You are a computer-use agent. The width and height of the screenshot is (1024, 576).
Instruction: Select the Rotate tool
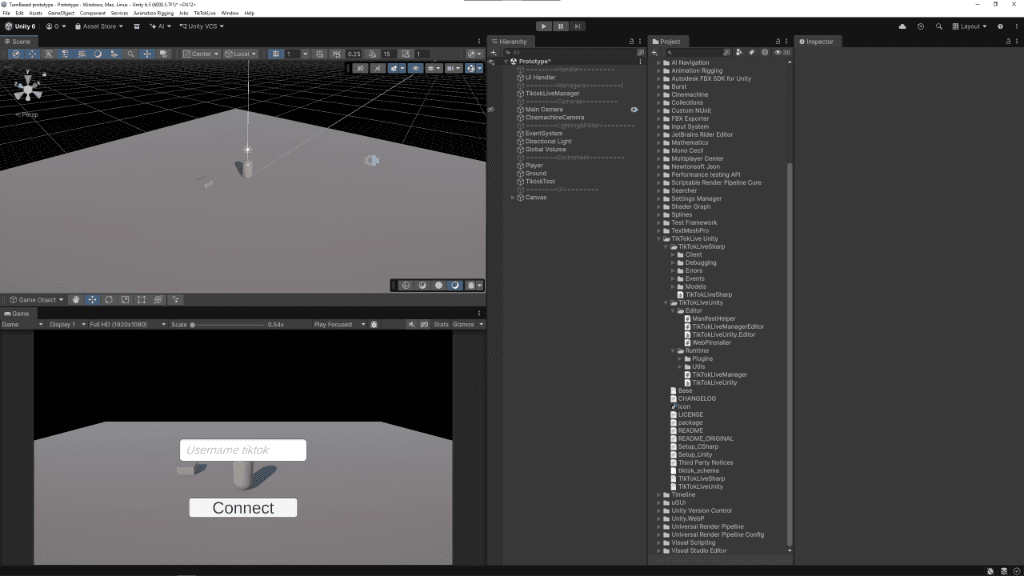[108, 300]
